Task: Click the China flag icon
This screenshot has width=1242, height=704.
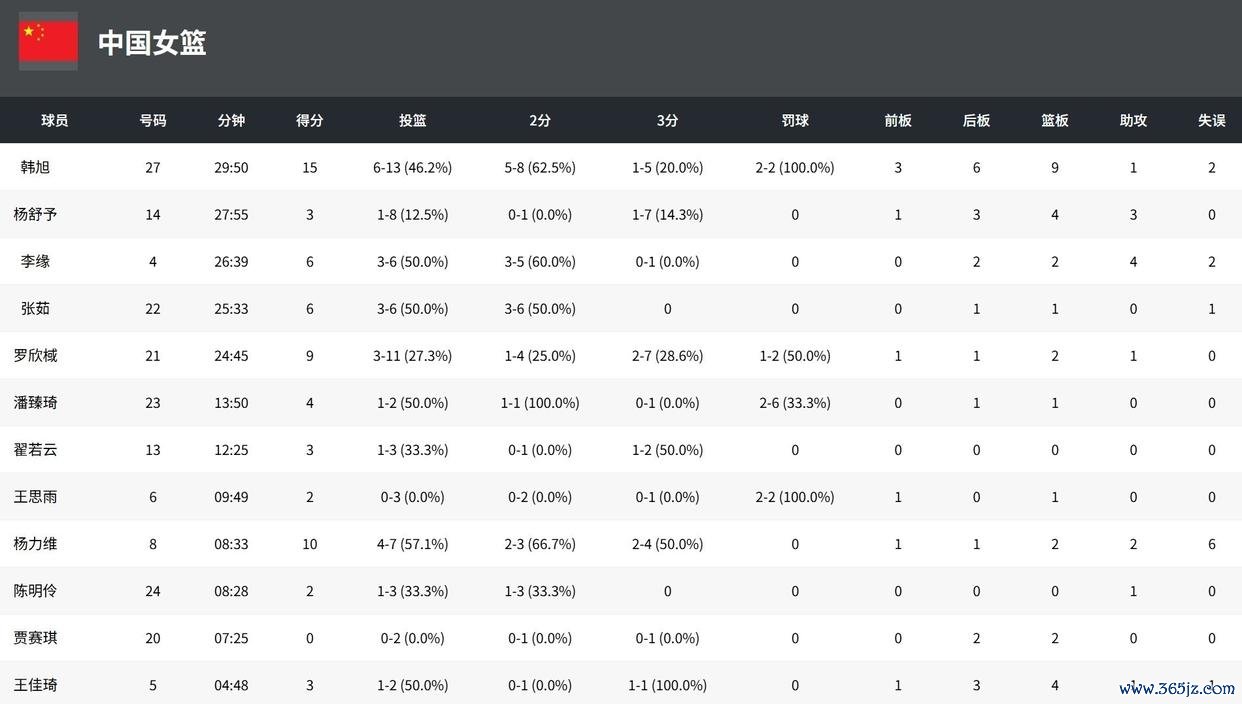Action: [48, 42]
